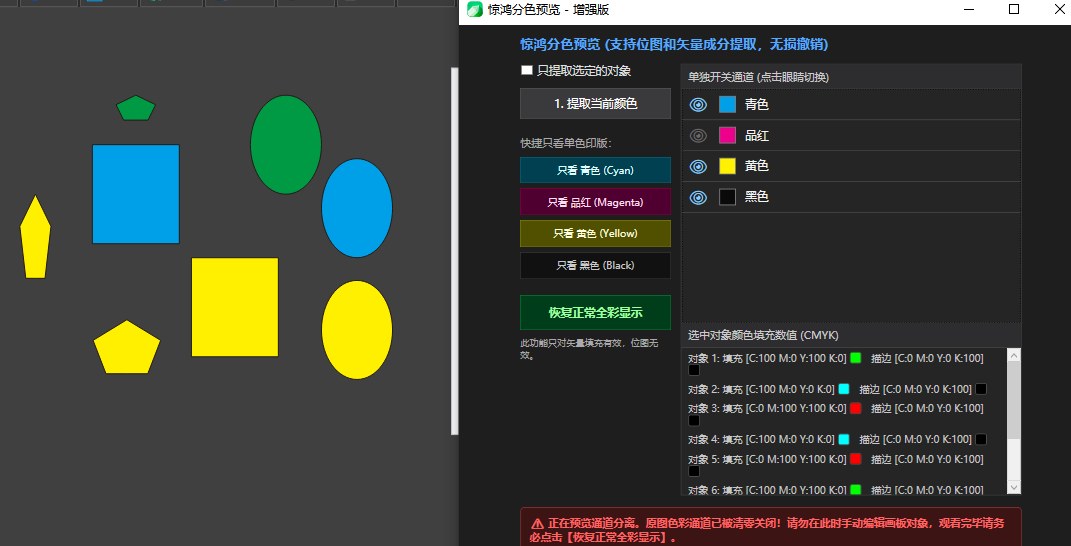Image resolution: width=1071 pixels, height=546 pixels.
Task: Minimize the 惊鸿分色预览 window
Action: 970,10
